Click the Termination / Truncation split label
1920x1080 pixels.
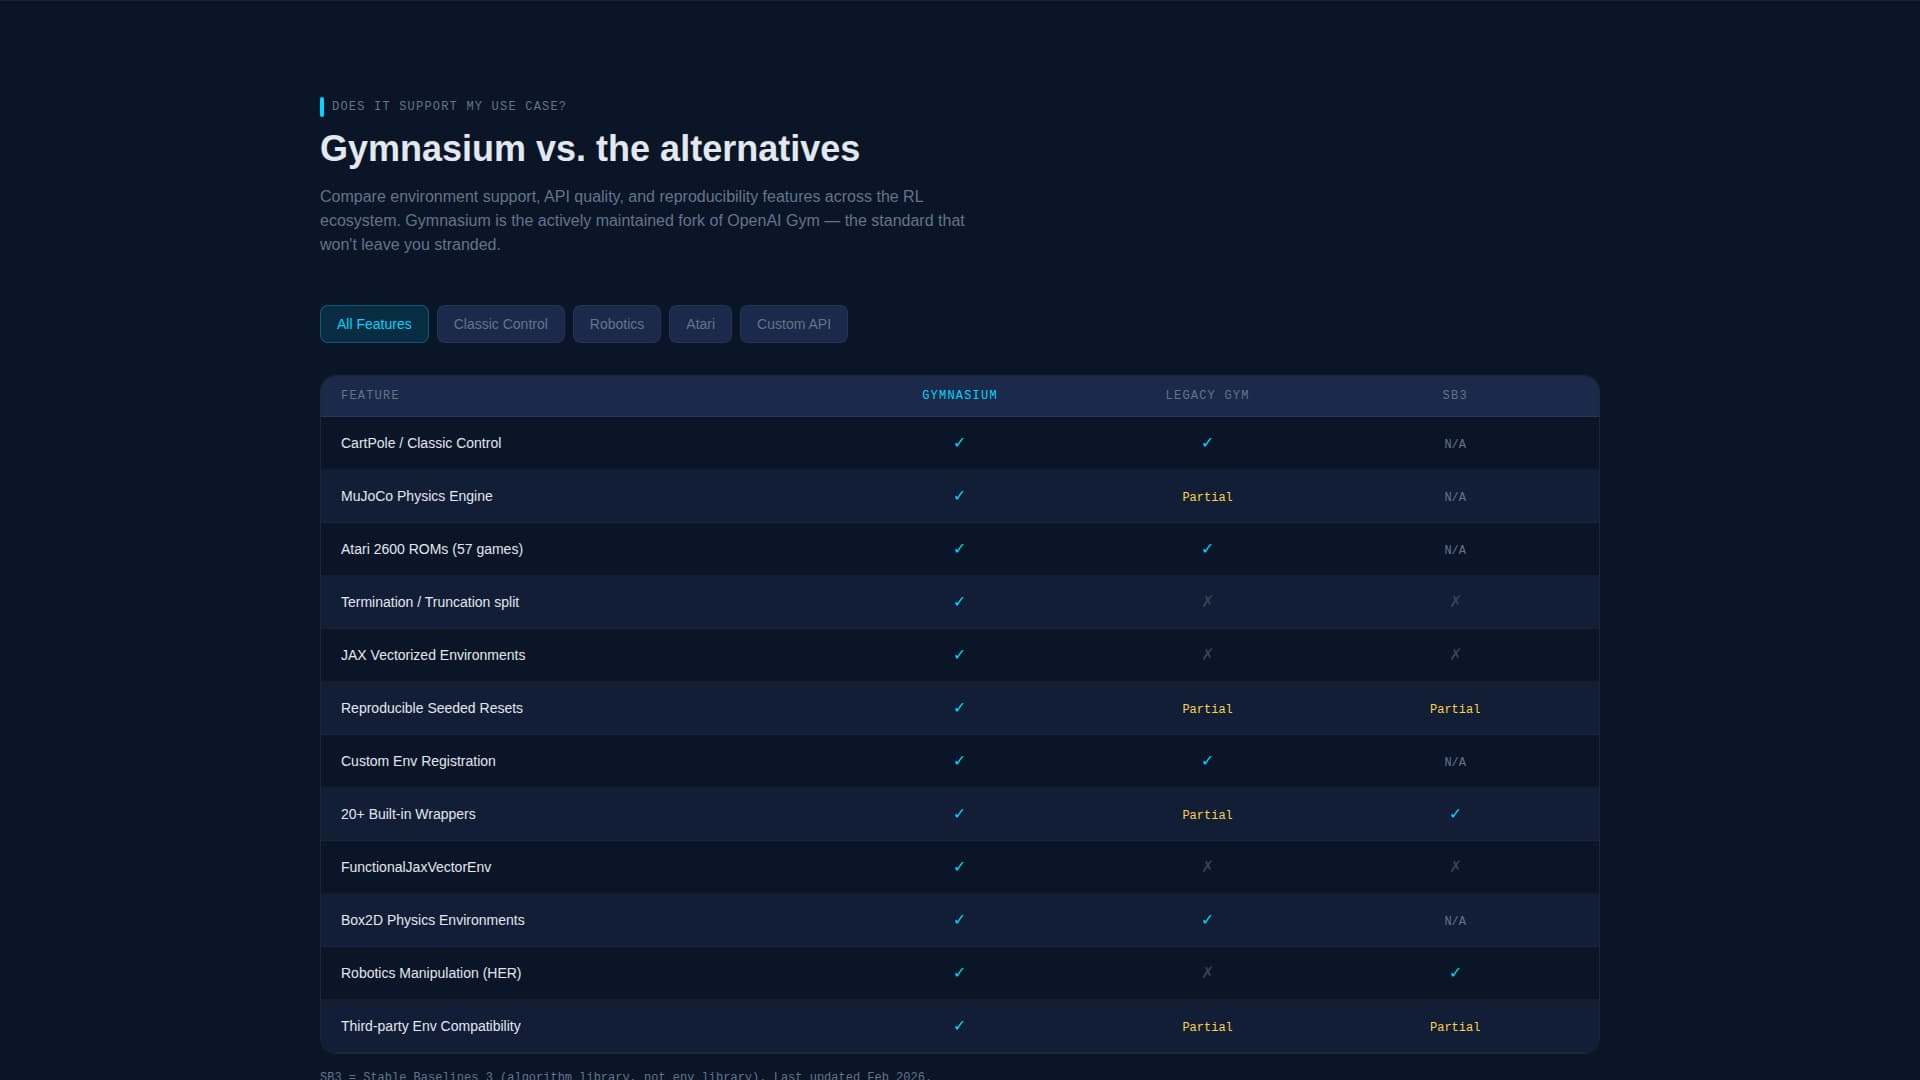[430, 602]
